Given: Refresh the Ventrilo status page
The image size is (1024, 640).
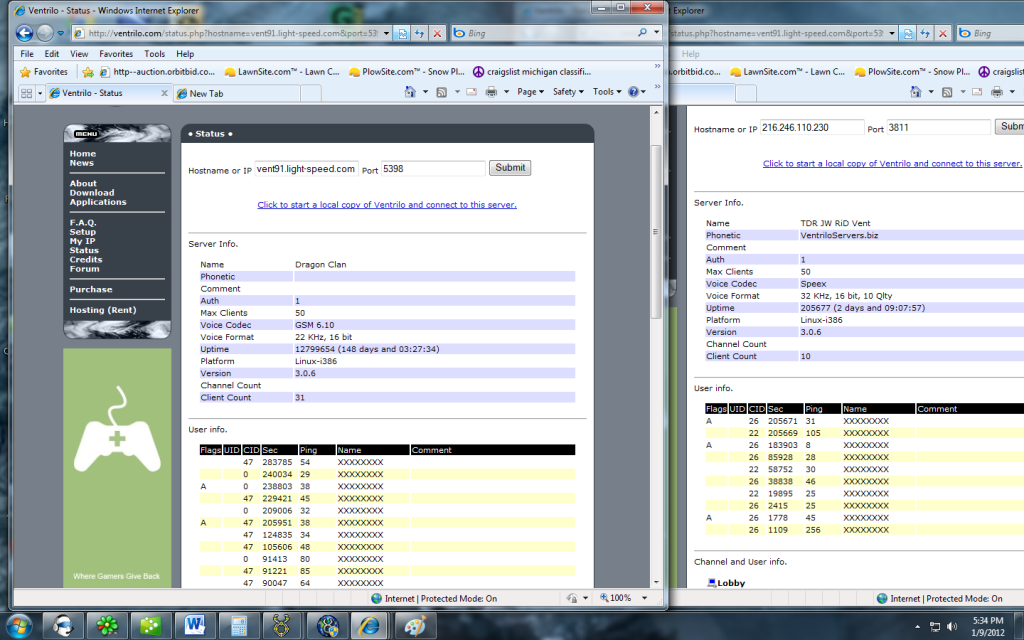Looking at the screenshot, I should pos(419,33).
